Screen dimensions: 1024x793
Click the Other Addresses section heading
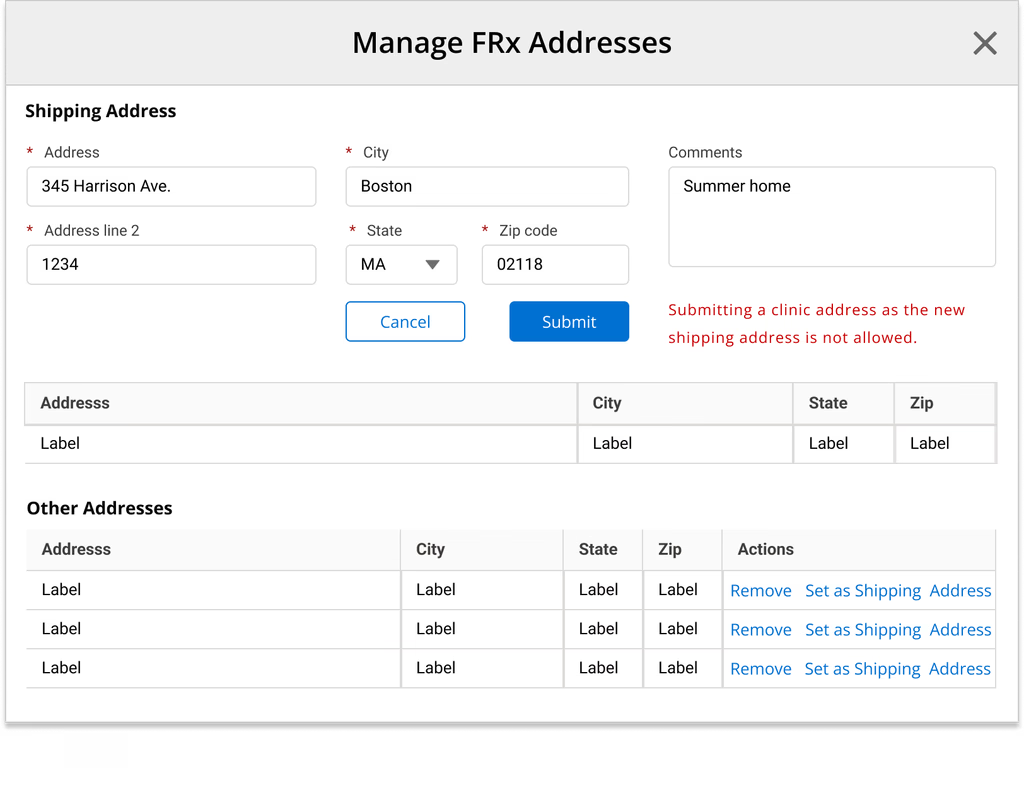[99, 508]
